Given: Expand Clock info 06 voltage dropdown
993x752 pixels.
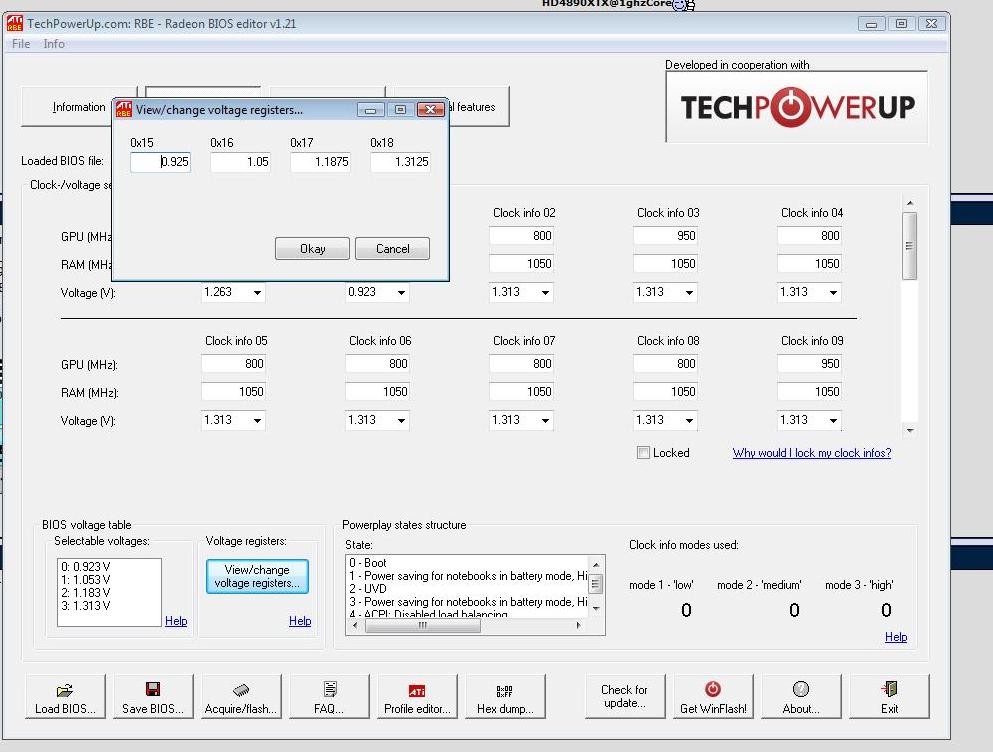Looking at the screenshot, I should pos(401,420).
